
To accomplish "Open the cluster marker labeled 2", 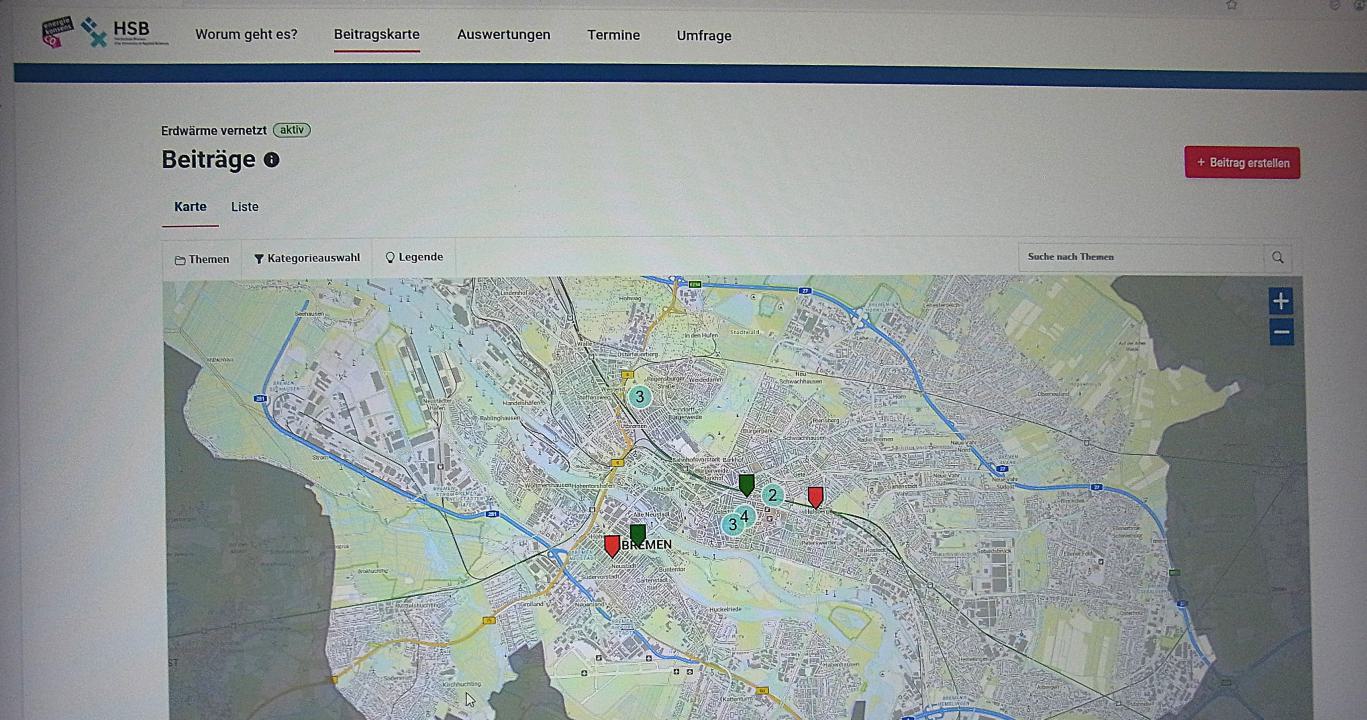I will point(772,495).
